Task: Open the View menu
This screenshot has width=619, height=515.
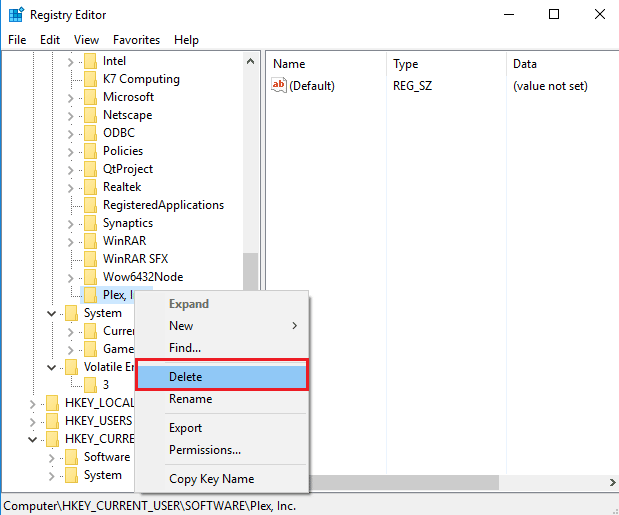Action: [x=86, y=40]
